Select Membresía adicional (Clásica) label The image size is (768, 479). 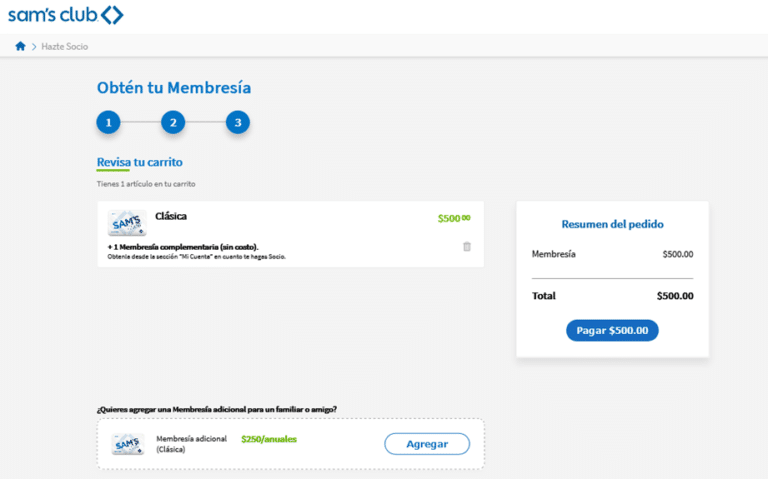pos(192,444)
